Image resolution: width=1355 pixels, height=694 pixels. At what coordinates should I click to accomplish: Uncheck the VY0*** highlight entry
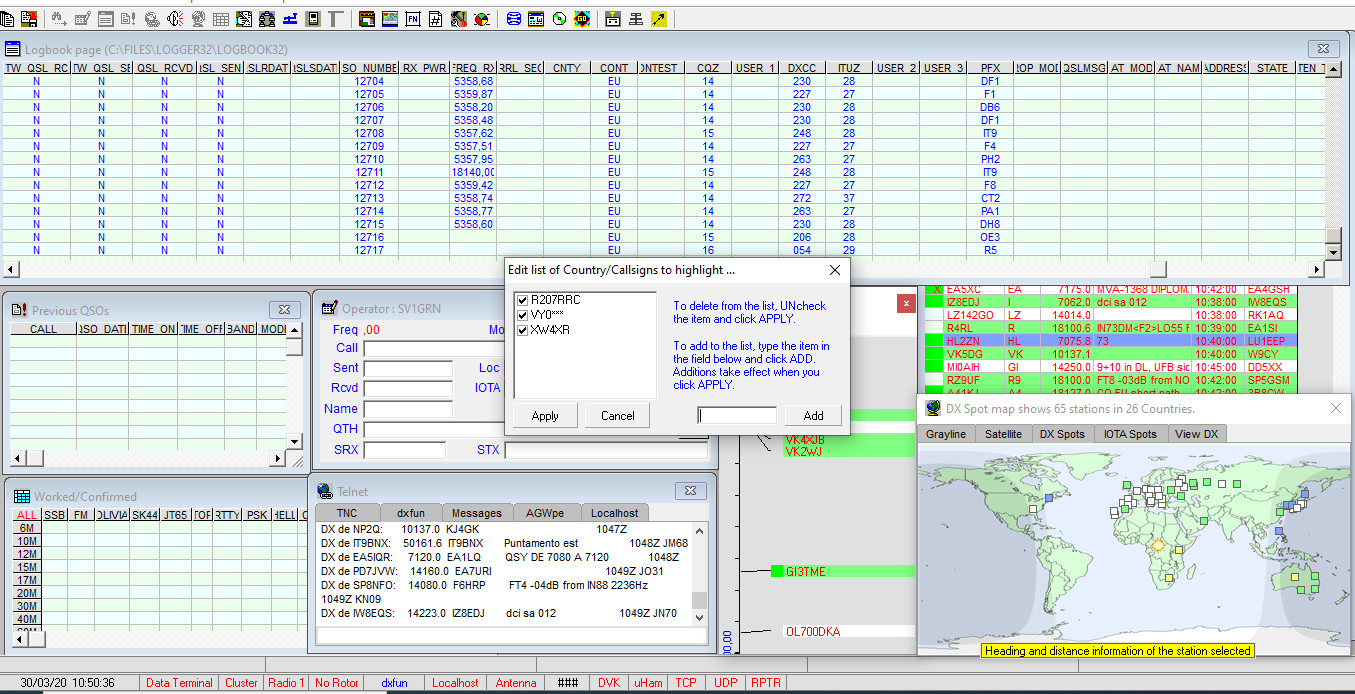click(x=522, y=315)
